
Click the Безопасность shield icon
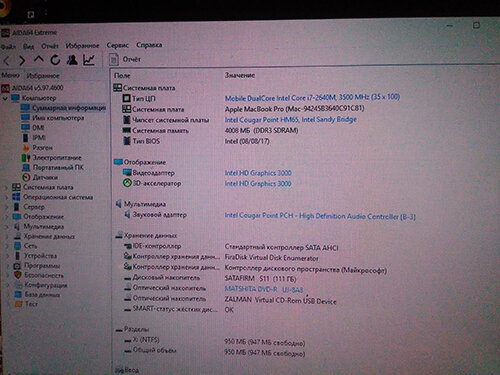(x=18, y=275)
